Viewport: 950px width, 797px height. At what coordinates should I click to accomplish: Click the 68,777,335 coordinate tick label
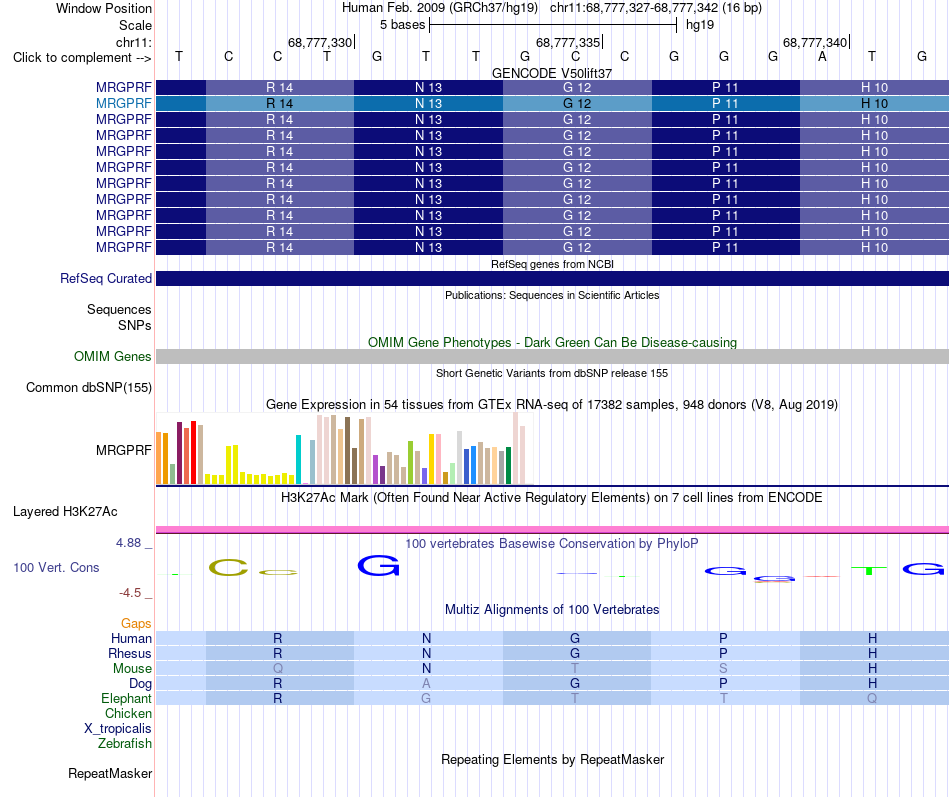pyautogui.click(x=568, y=42)
